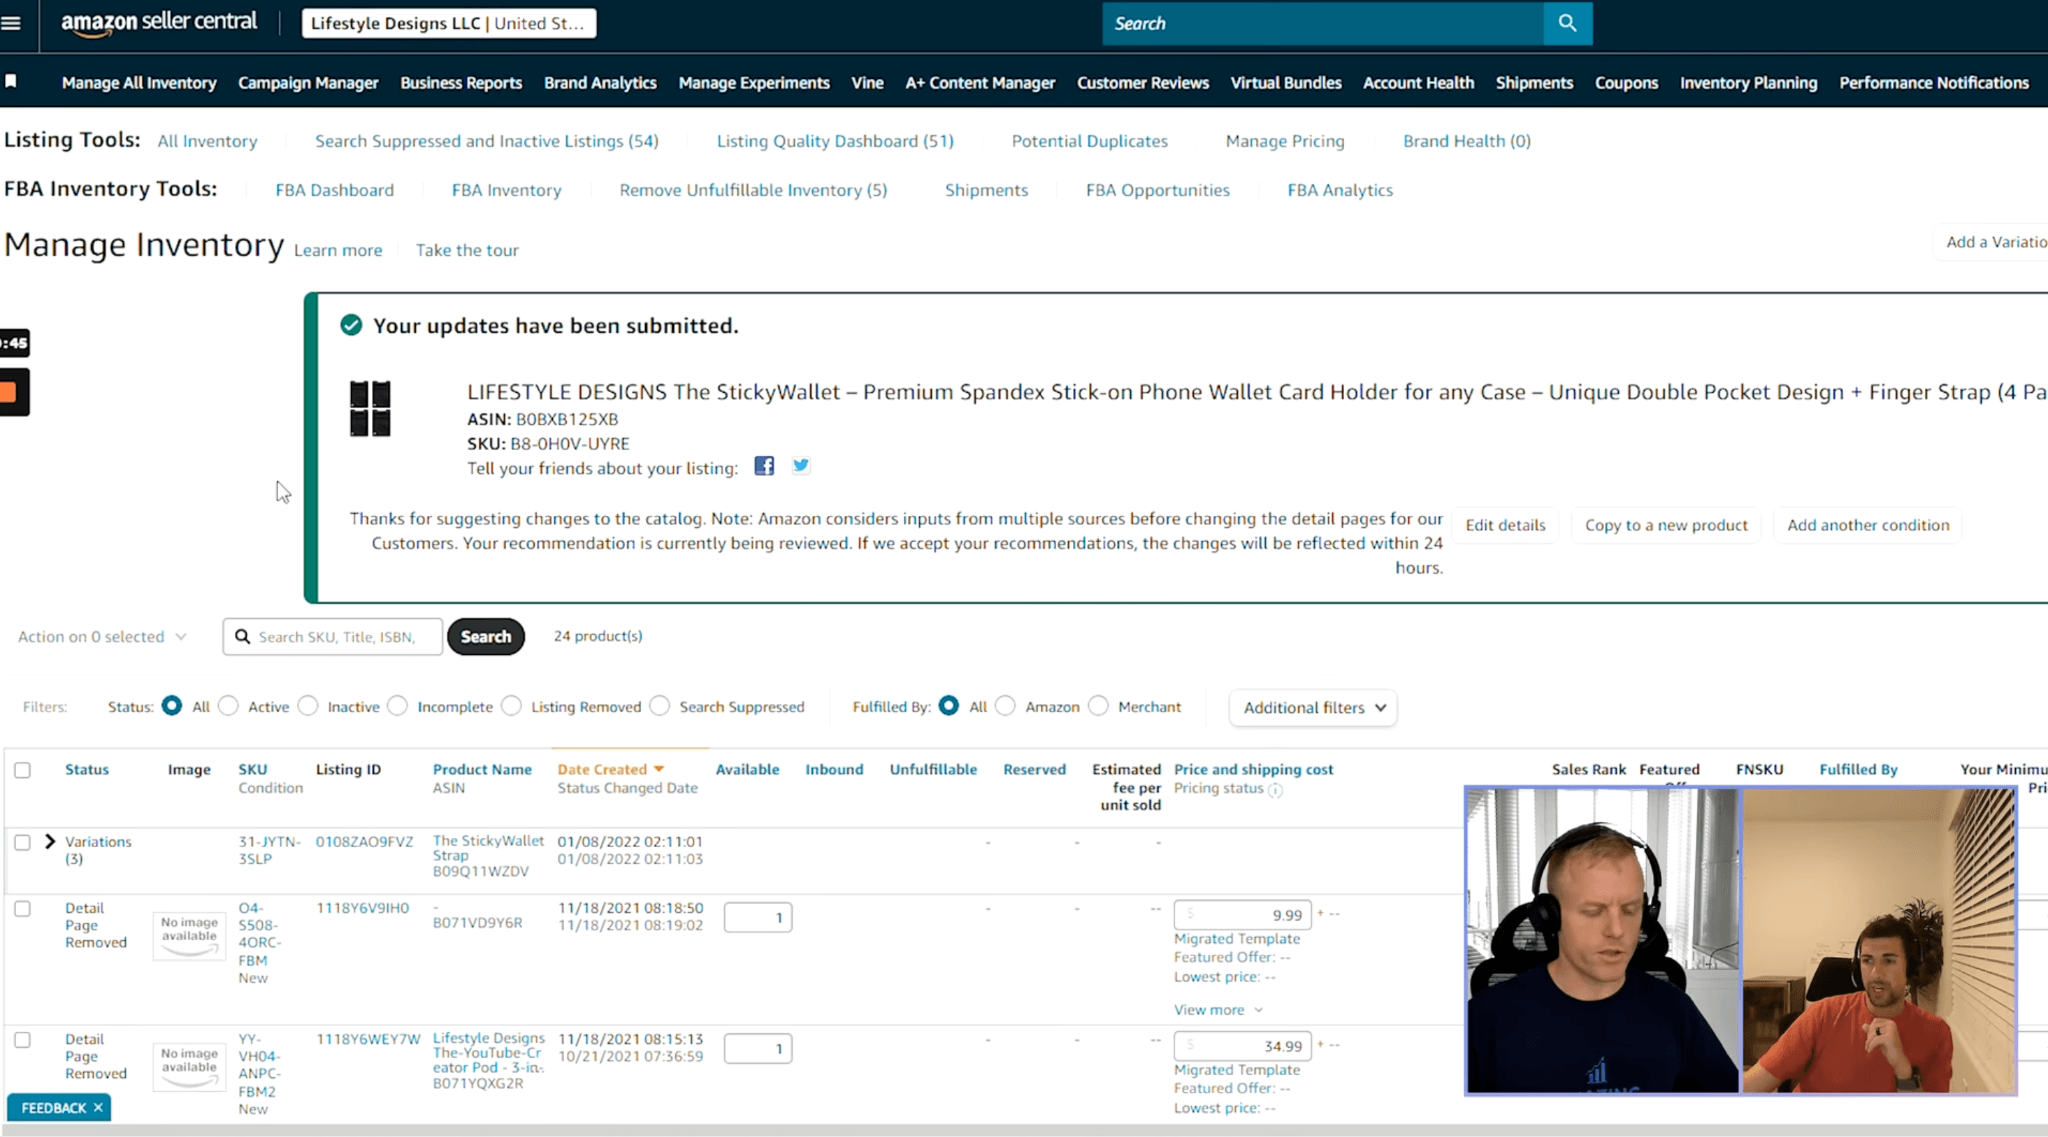Screen dimensions: 2048x1137
Task: Check the select-all checkbox in table header
Action: (23, 770)
